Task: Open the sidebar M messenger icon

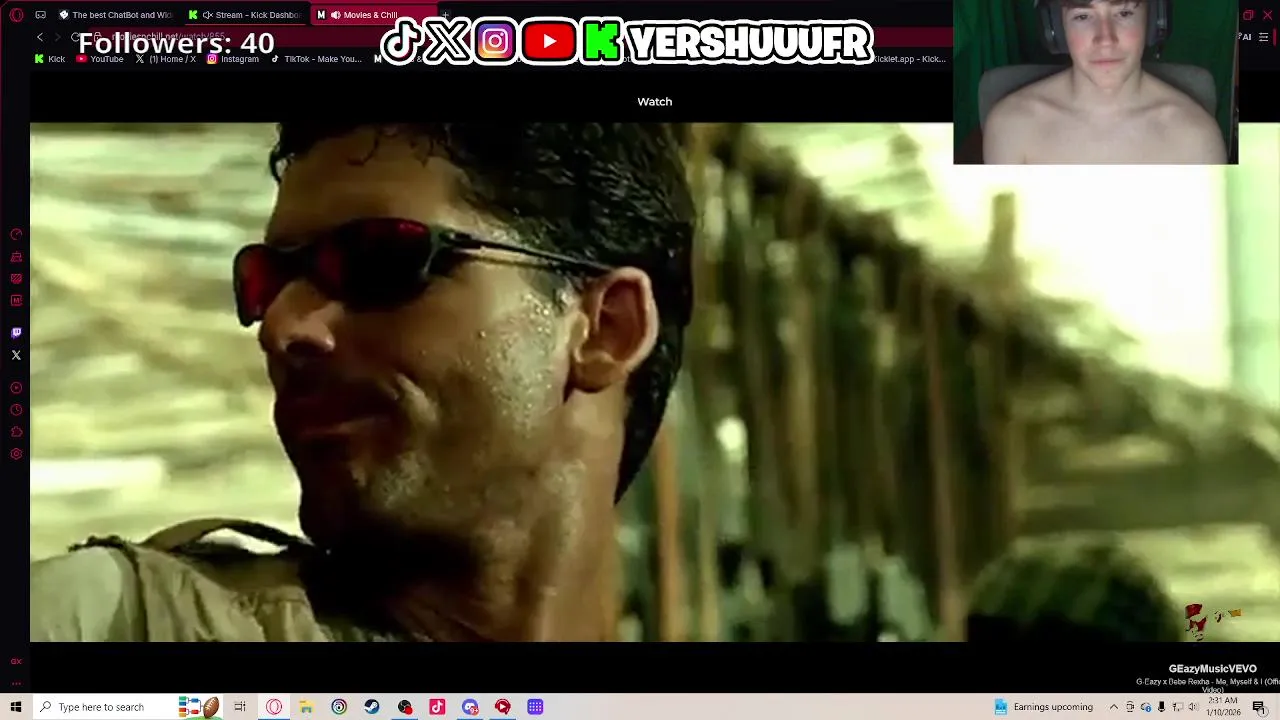Action: pyautogui.click(x=16, y=301)
